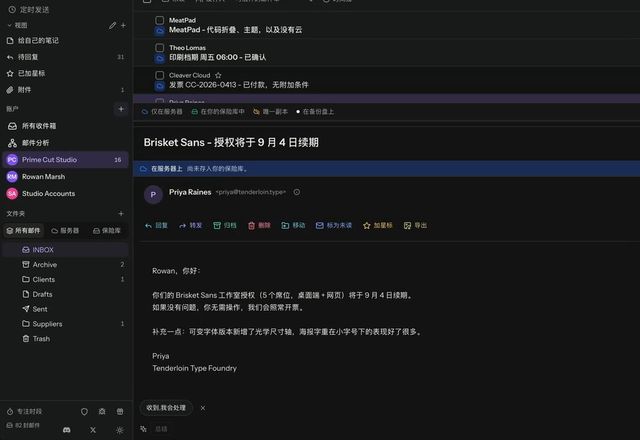Viewport: 640px width, 440px height.
Task: Open 定时发送 in the sidebar
Action: tap(29, 9)
